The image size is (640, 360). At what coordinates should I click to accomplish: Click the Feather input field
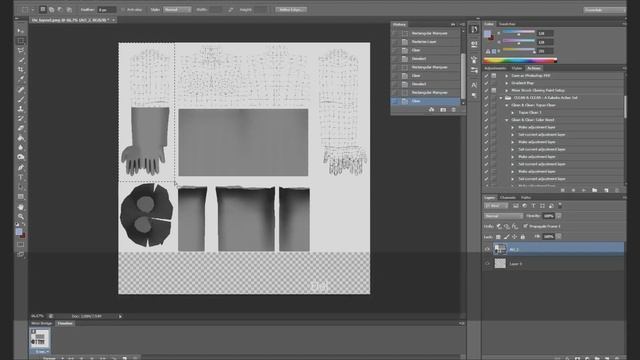107,10
